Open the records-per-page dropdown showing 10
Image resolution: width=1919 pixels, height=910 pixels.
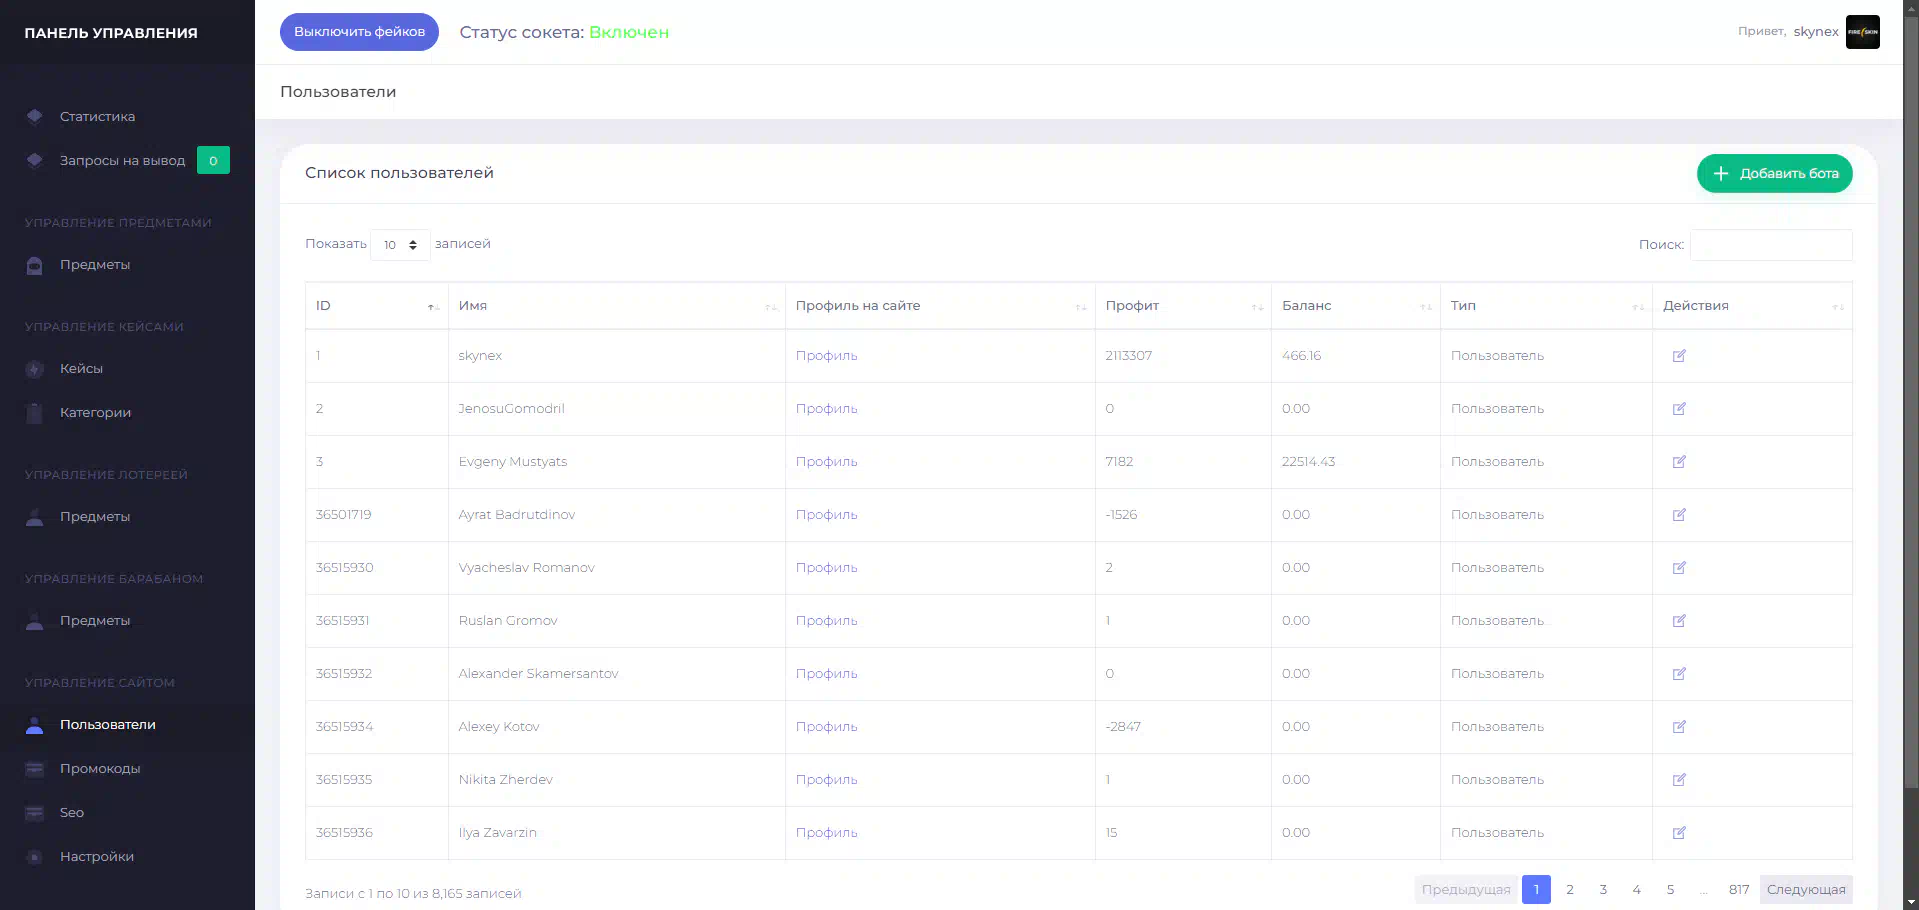pos(400,245)
